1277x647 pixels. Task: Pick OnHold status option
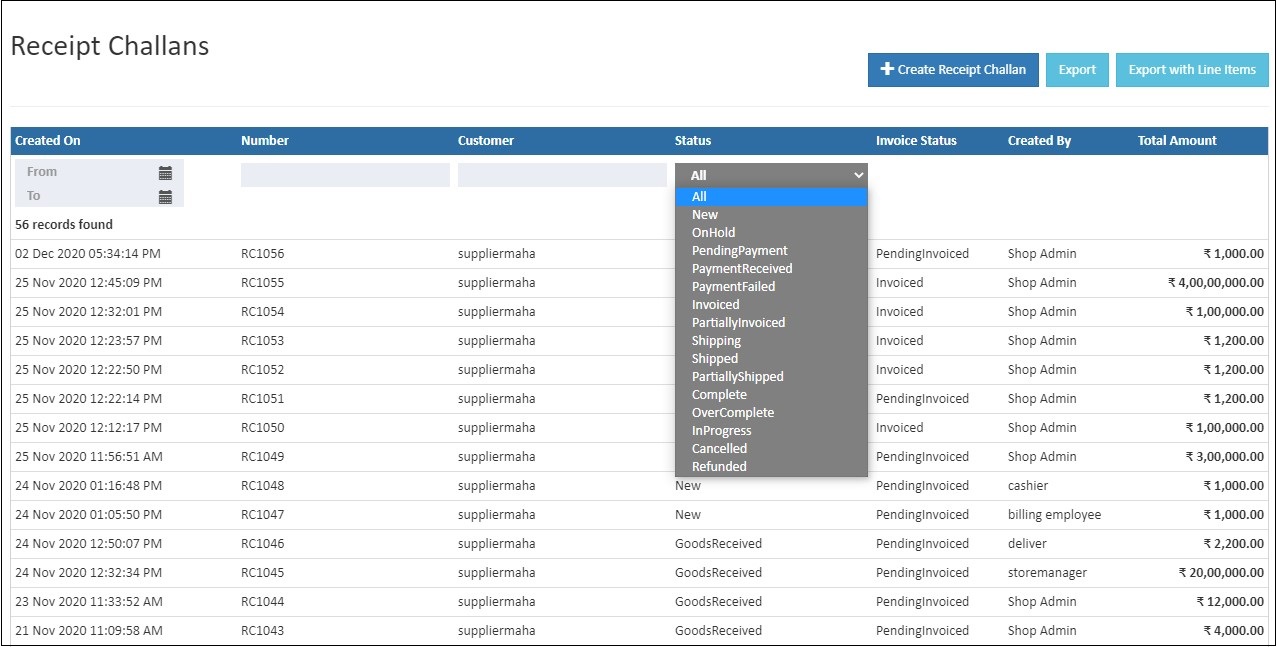click(771, 233)
